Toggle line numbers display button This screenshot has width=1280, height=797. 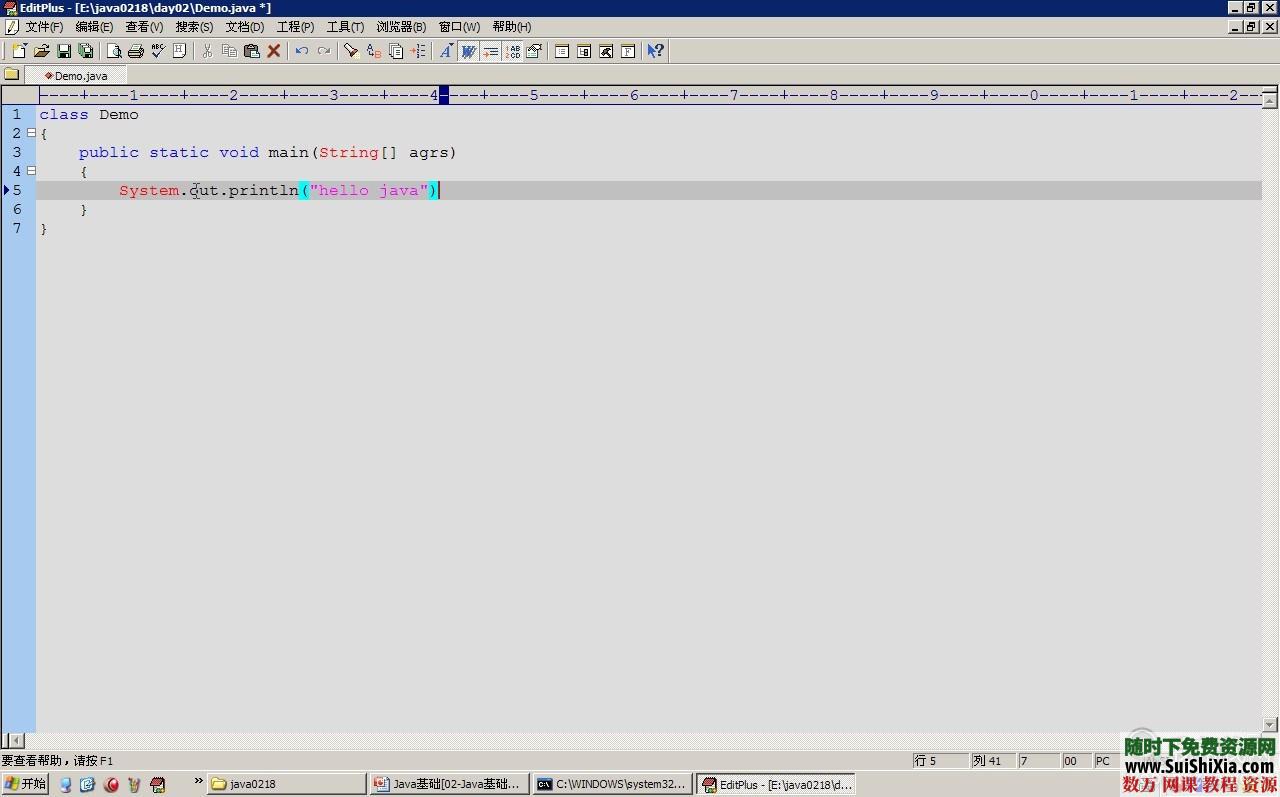point(513,51)
